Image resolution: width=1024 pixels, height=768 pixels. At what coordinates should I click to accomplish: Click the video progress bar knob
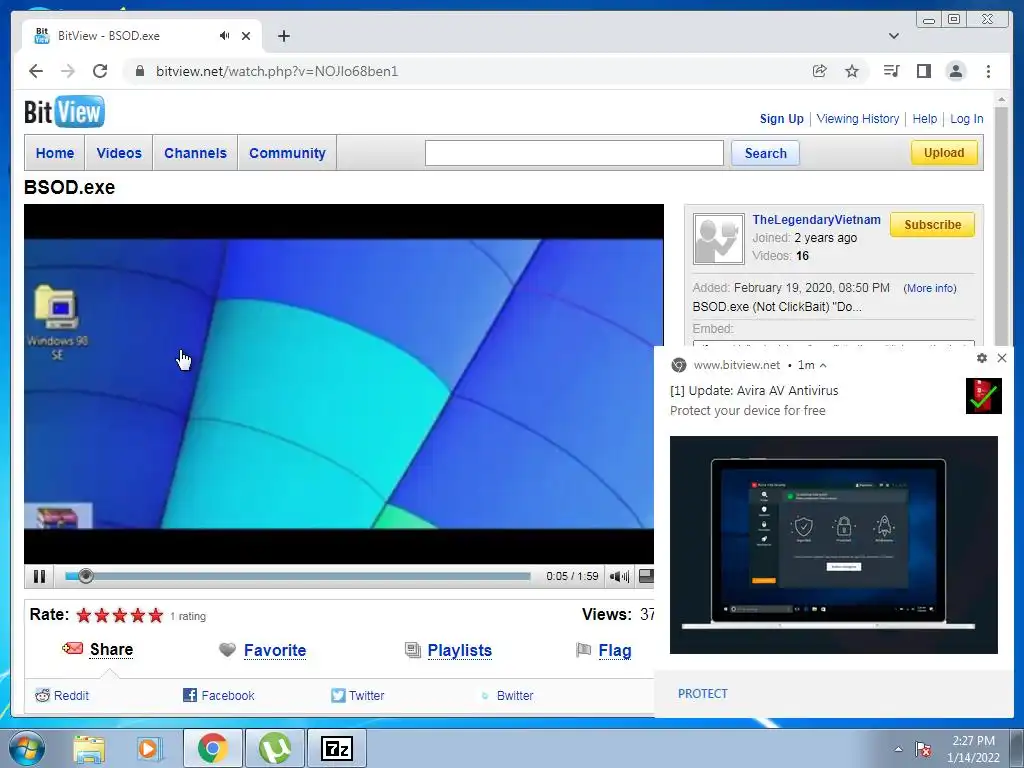[x=86, y=576]
